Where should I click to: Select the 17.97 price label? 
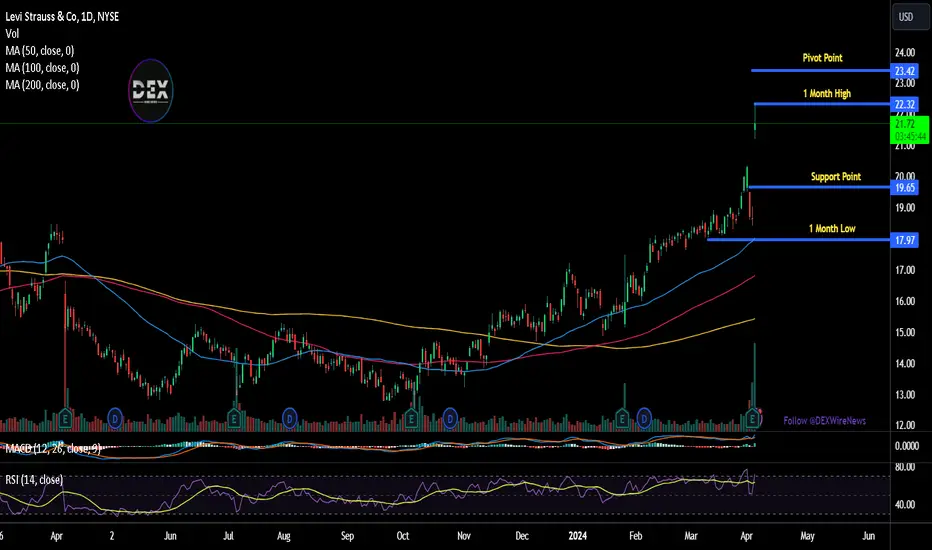click(x=905, y=240)
